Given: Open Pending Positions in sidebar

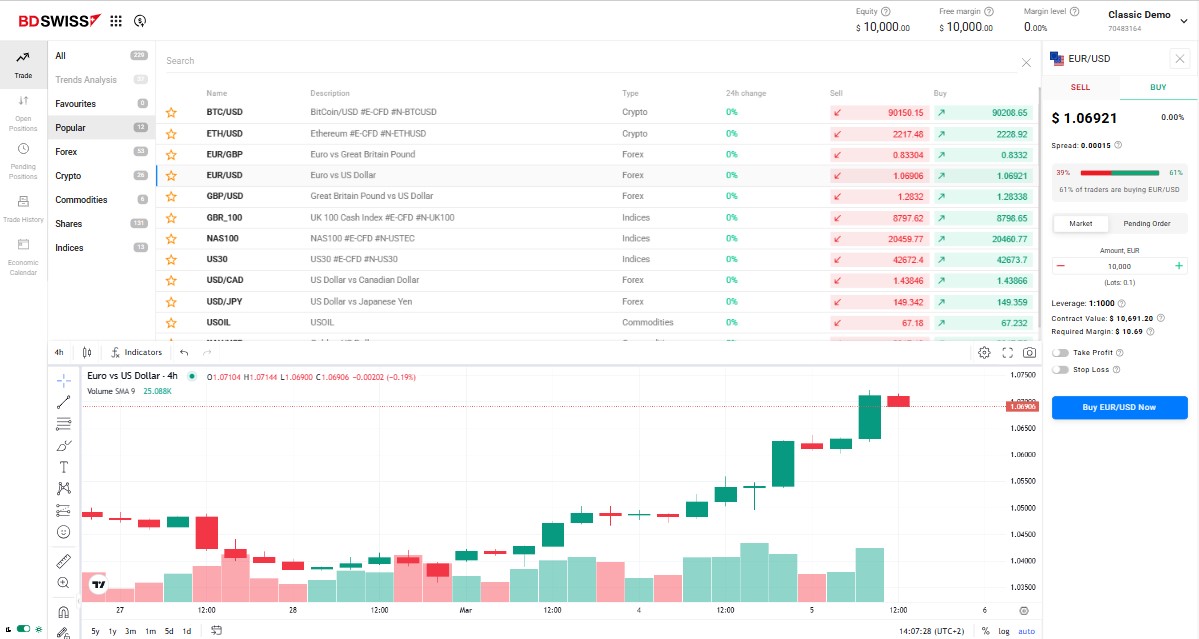Looking at the screenshot, I should click(x=24, y=161).
